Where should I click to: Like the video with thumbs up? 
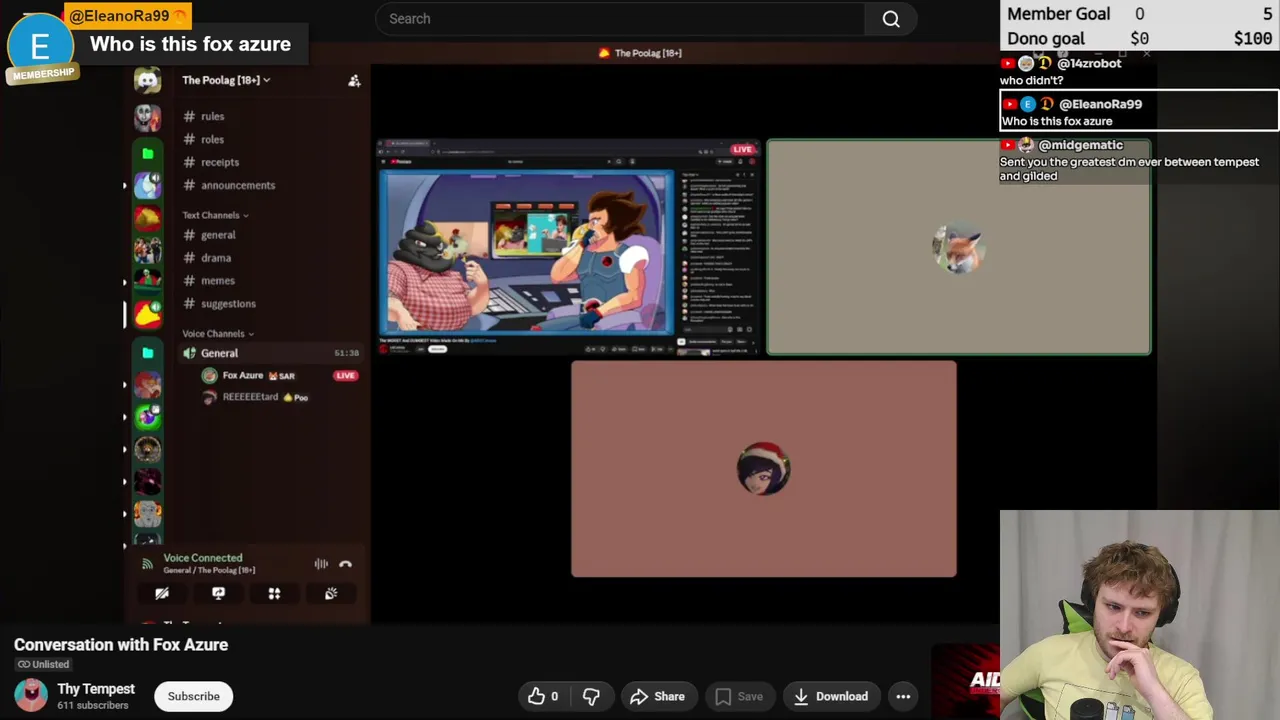544,696
